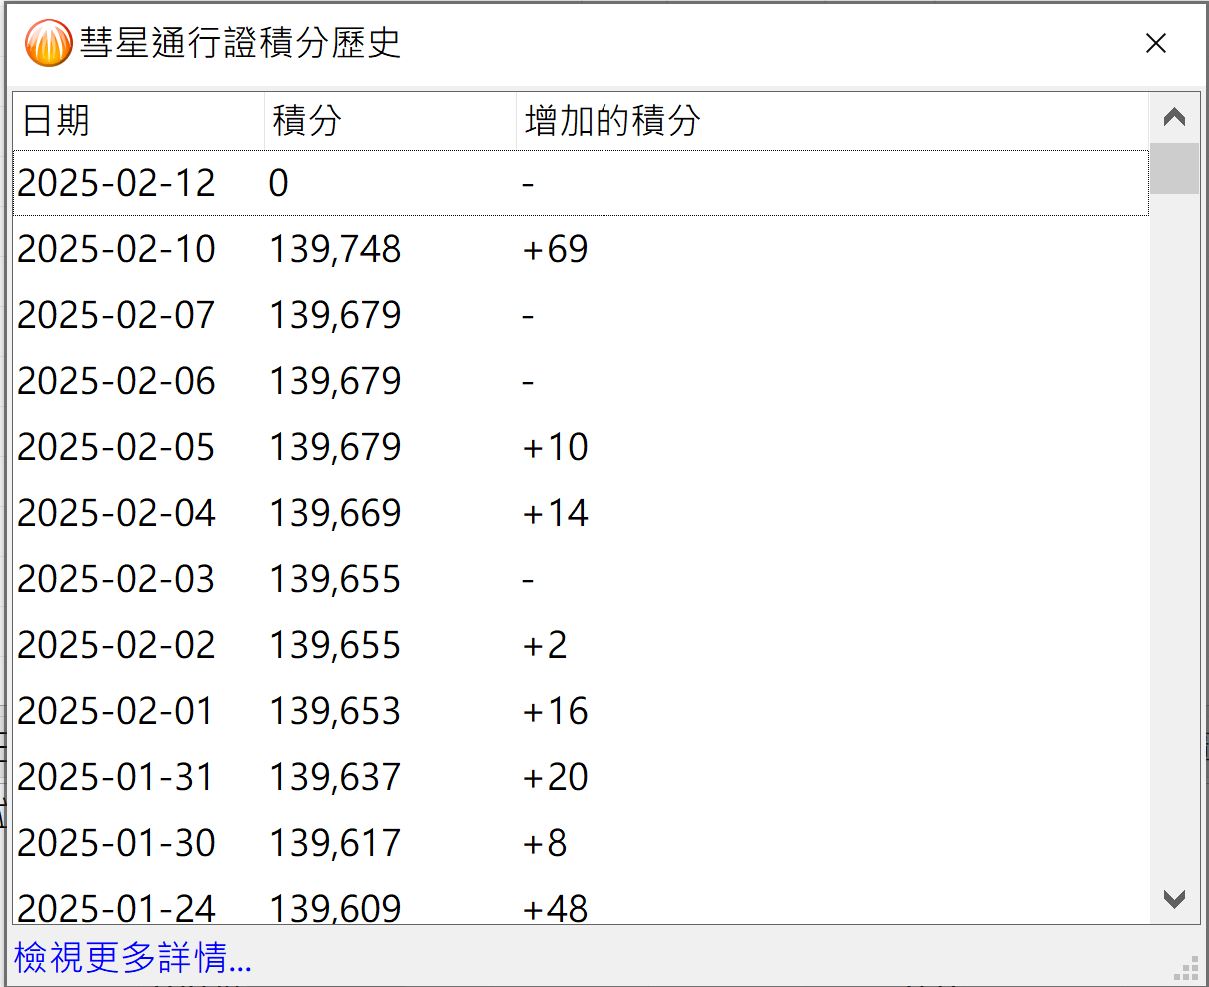Select the 2025-01-31 date row
The height and width of the screenshot is (987, 1209).
tap(581, 777)
